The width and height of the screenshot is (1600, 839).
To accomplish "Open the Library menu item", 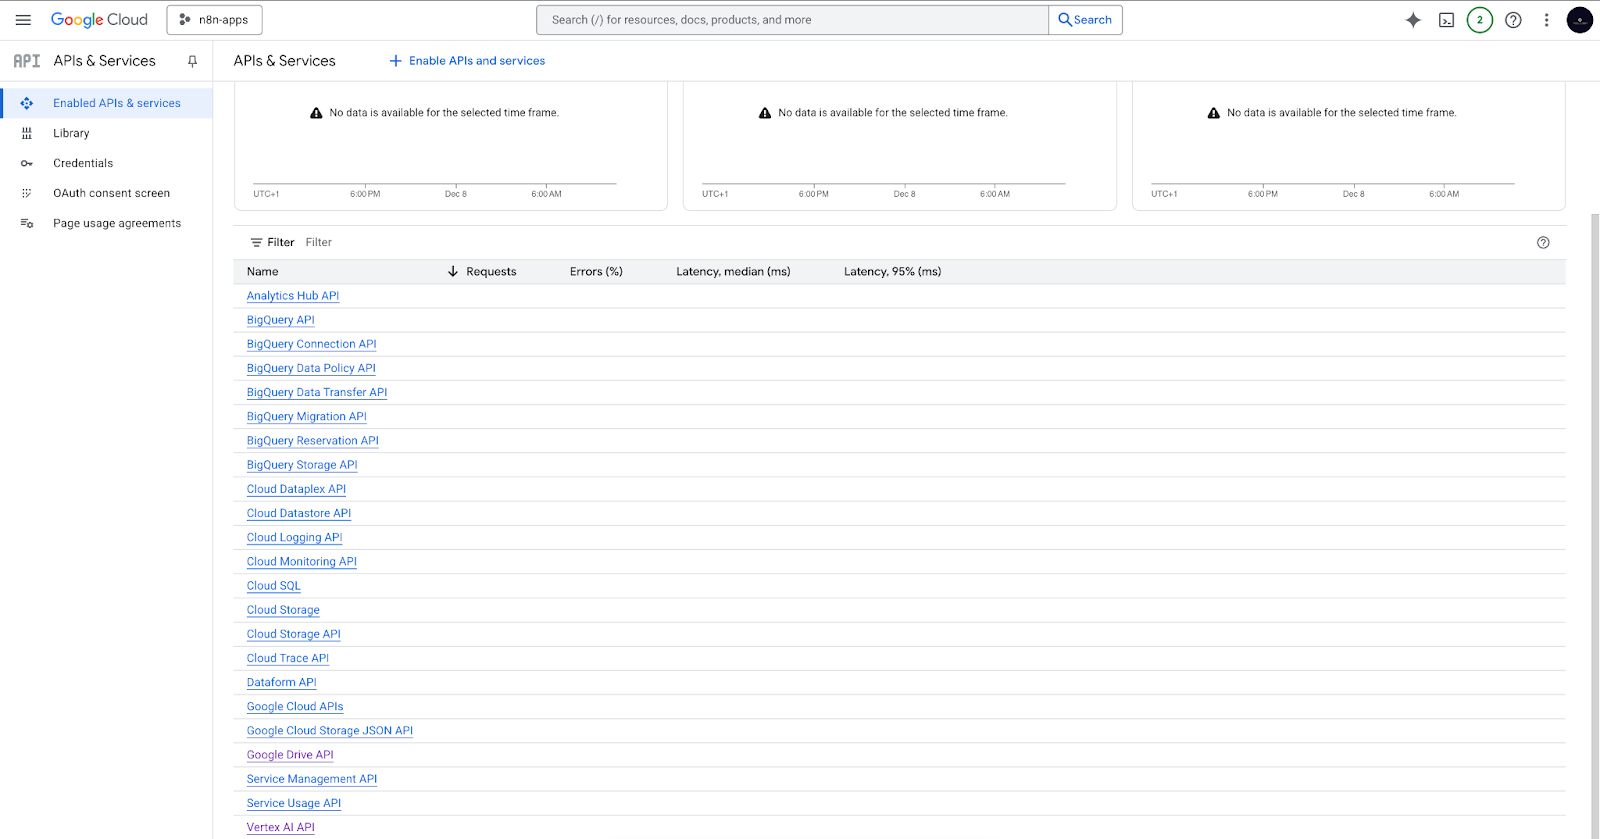I will coord(106,133).
